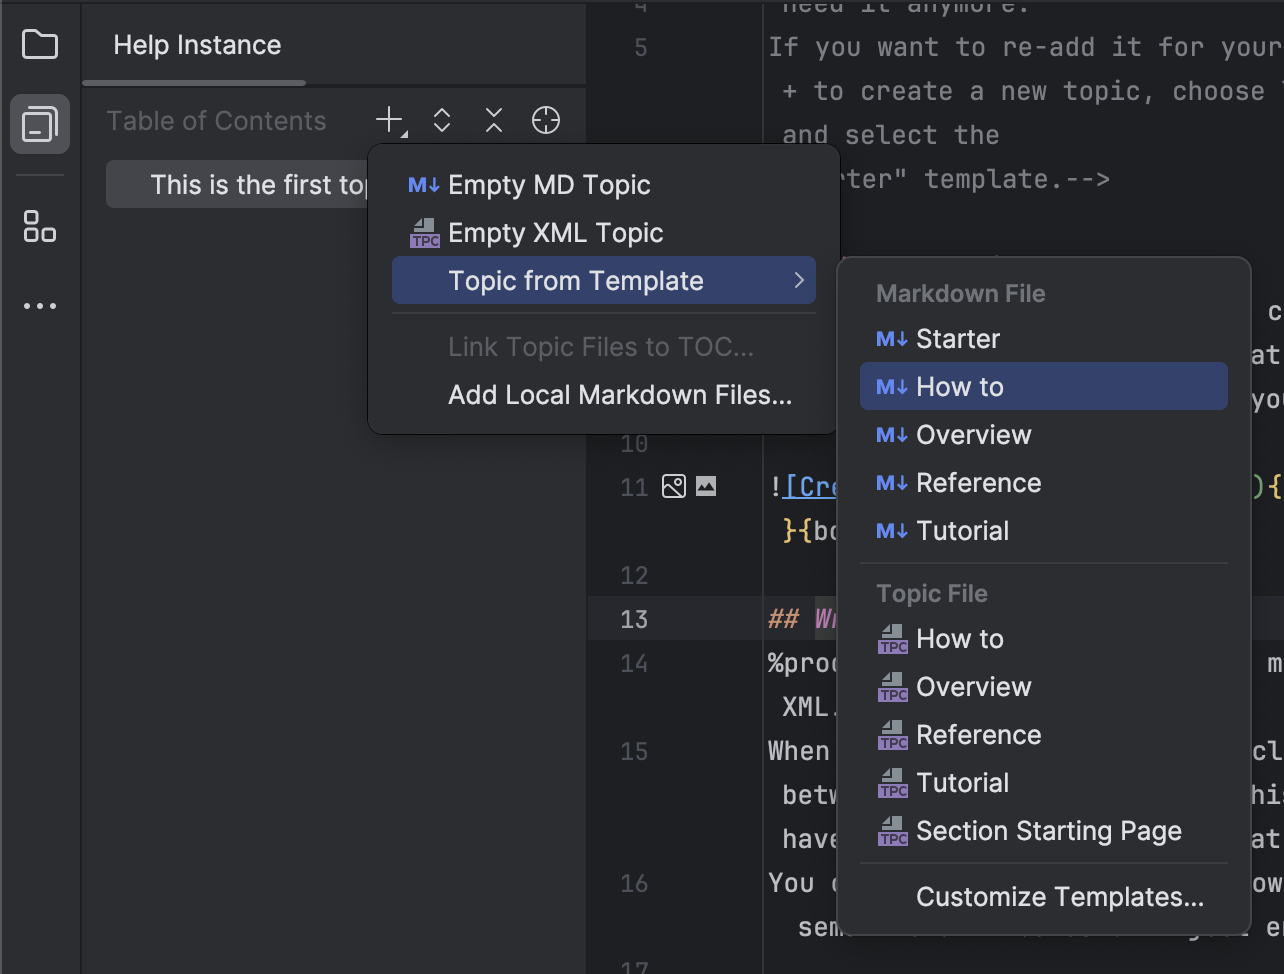This screenshot has height=974, width=1284.
Task: Open Customize Templates settings
Action: click(1059, 897)
